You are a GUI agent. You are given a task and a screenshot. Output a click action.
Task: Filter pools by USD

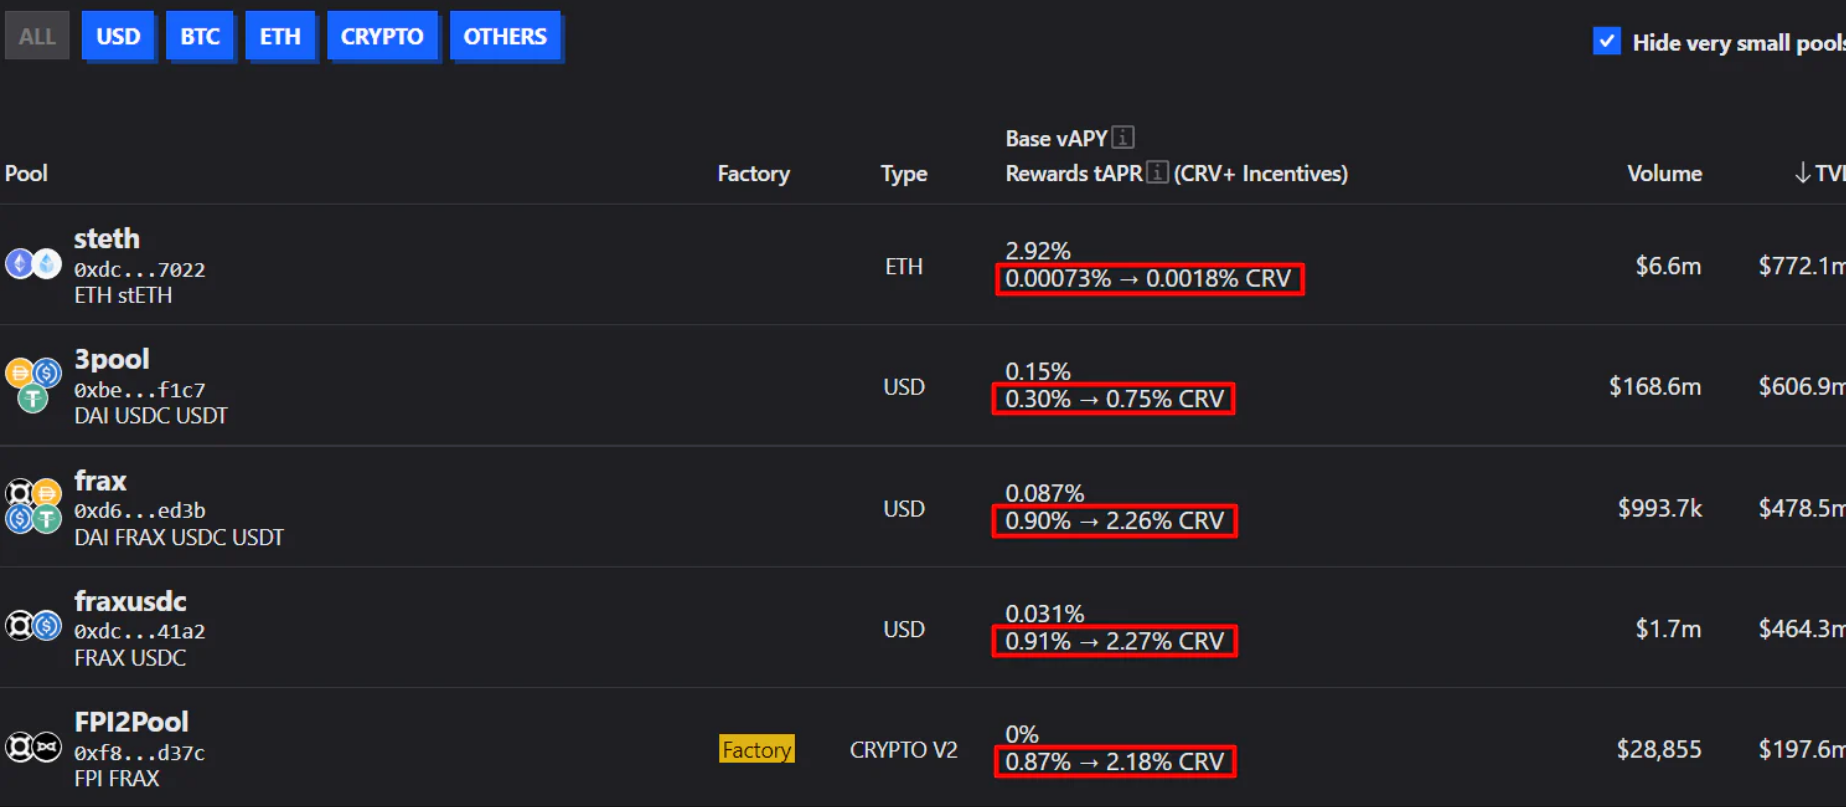click(x=118, y=36)
